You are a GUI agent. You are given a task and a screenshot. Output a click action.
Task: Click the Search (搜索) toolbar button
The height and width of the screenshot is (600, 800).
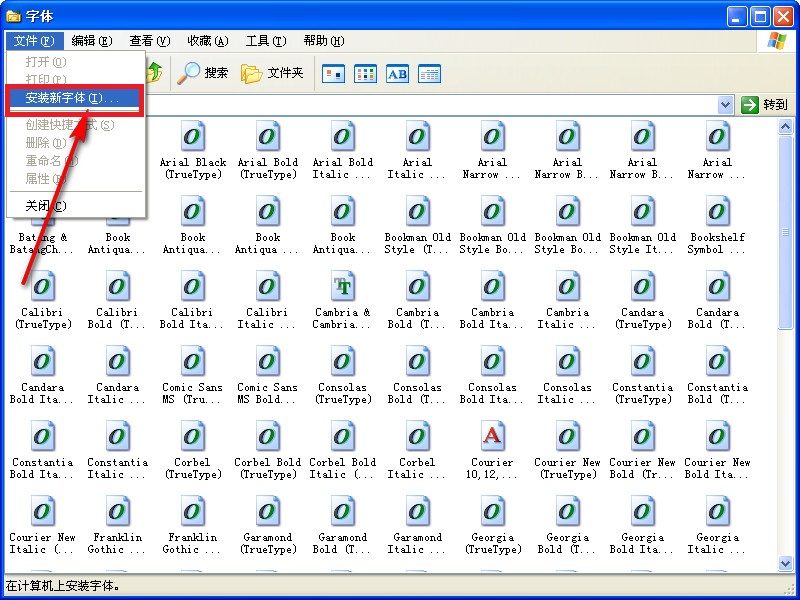click(203, 73)
